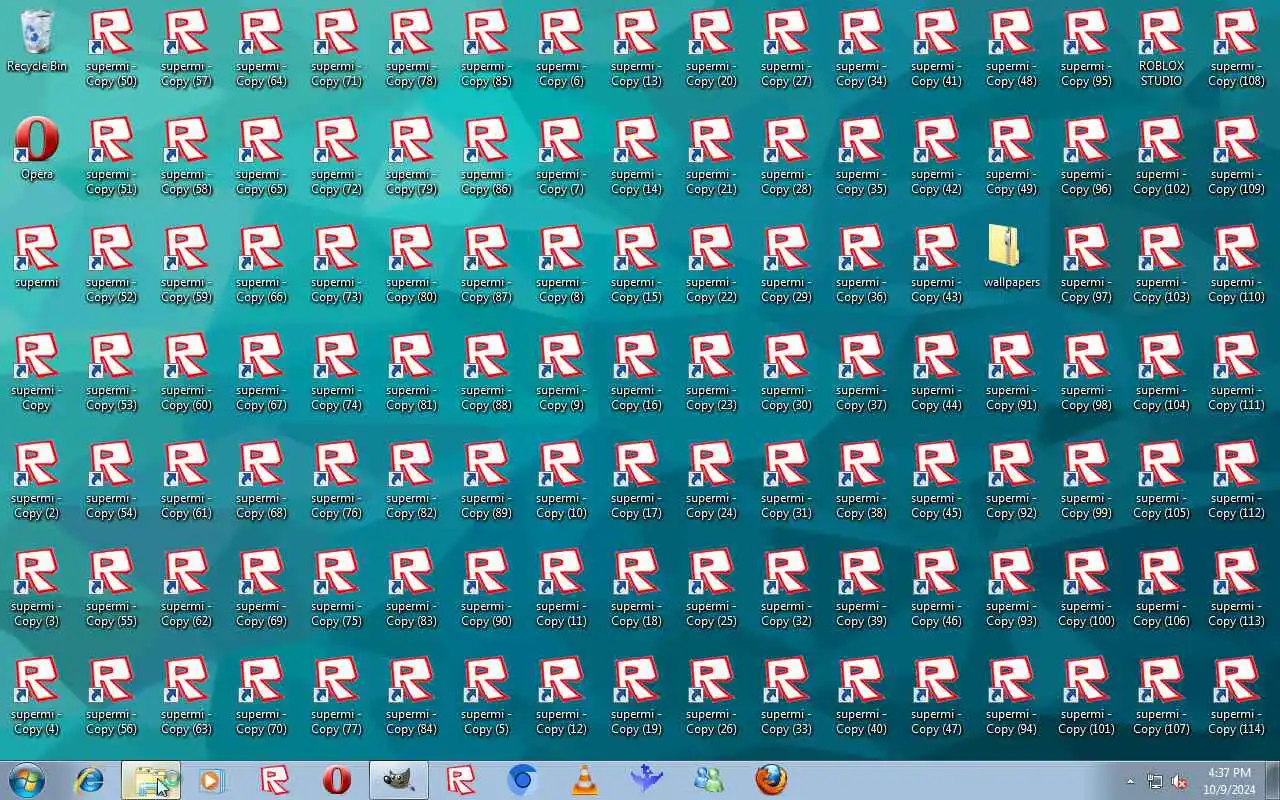Select supermi - Copy (13) shortcut

(637, 48)
